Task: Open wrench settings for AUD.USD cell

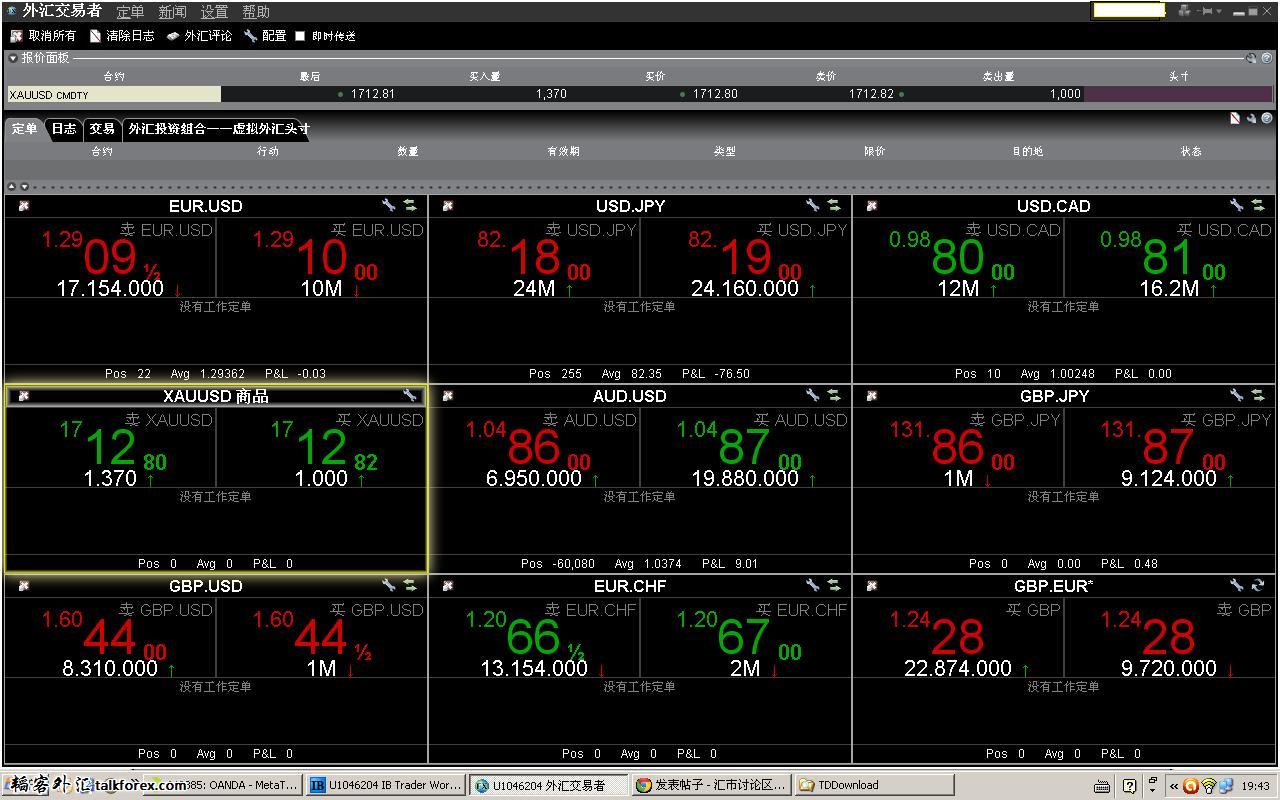Action: click(812, 395)
